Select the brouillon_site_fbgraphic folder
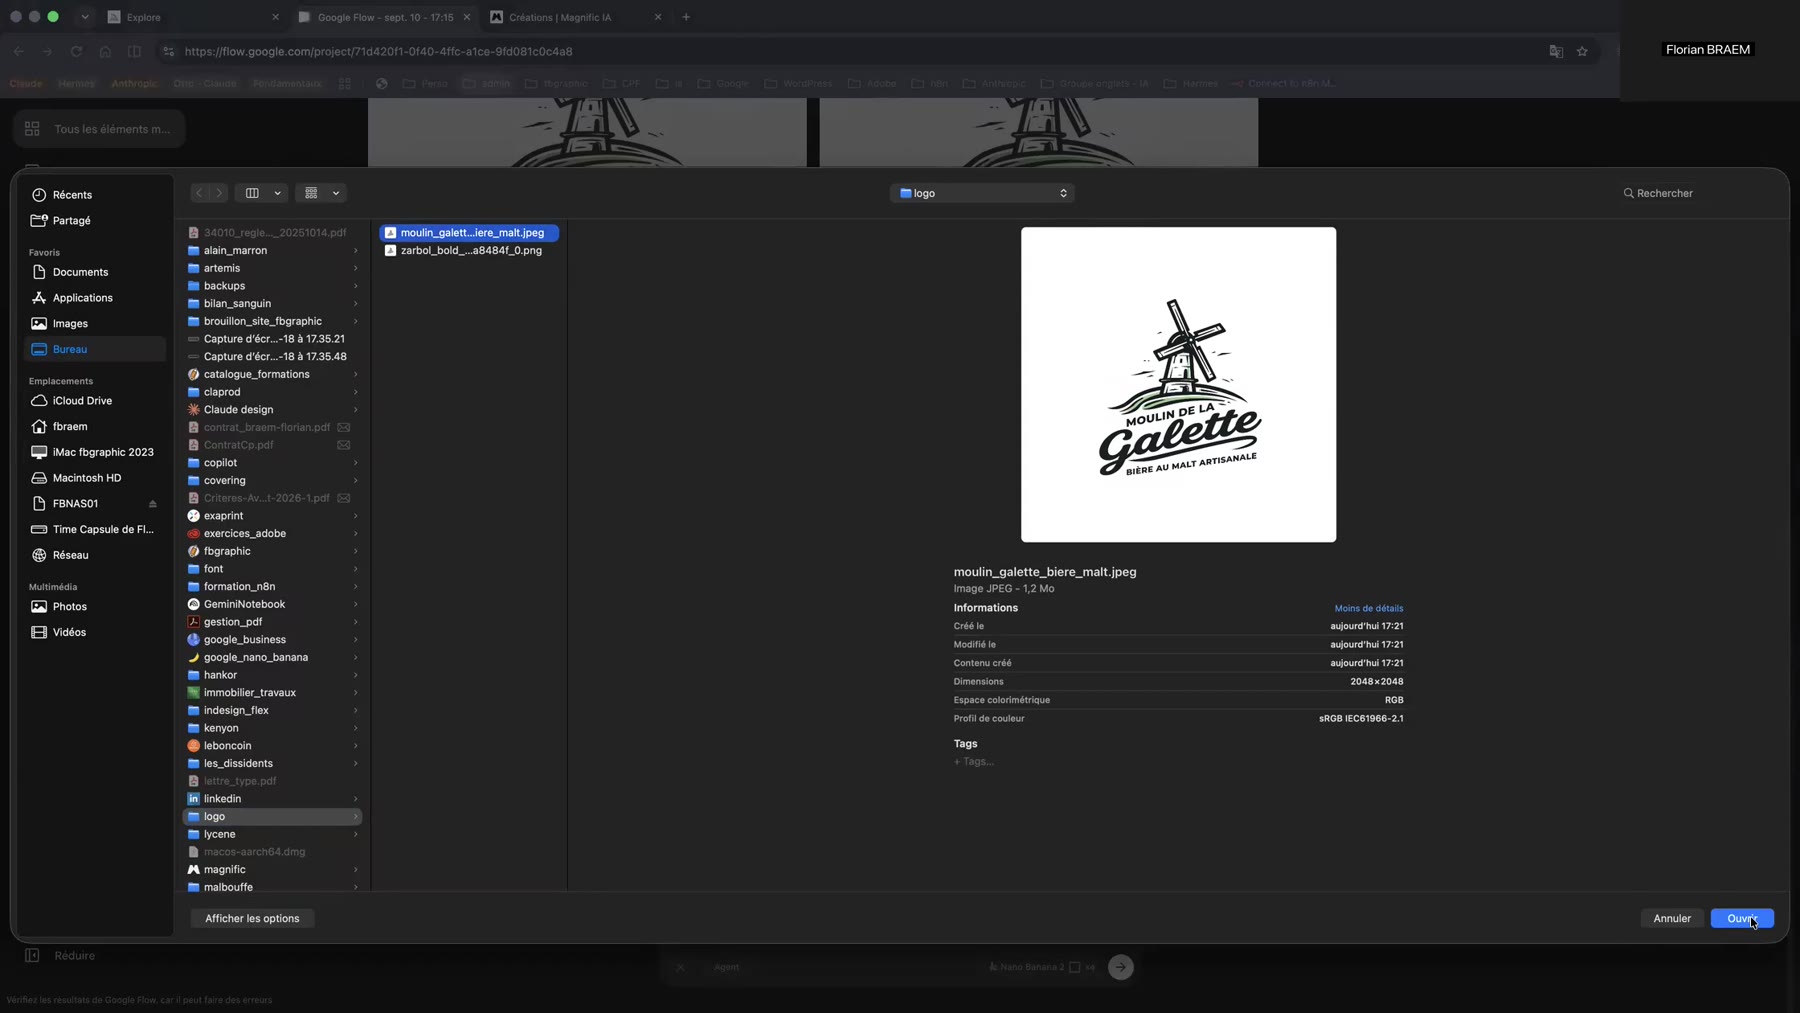This screenshot has height=1013, width=1800. point(272,322)
